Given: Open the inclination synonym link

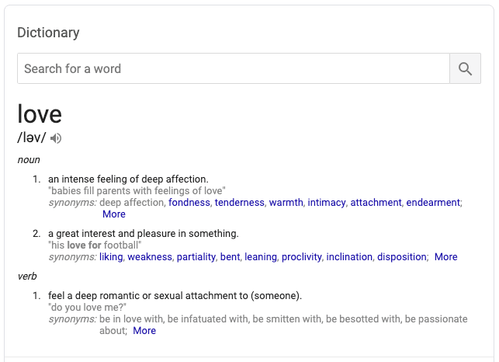Looking at the screenshot, I should click(x=349, y=257).
